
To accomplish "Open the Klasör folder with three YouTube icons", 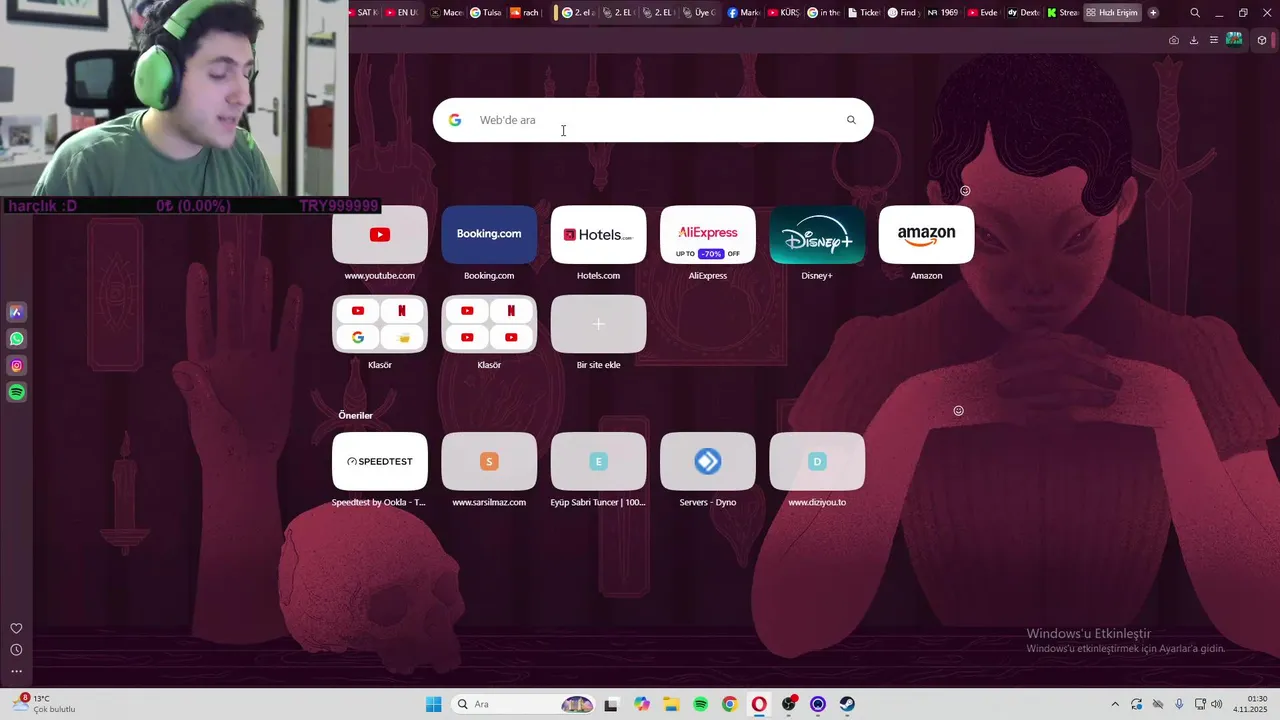I will pyautogui.click(x=489, y=324).
